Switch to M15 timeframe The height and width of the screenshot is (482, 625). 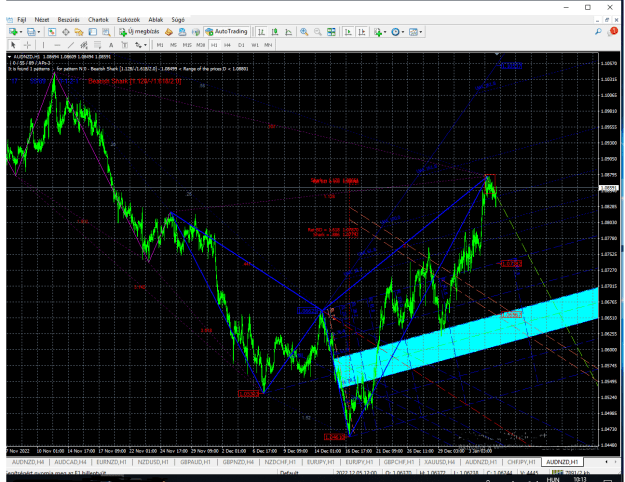pos(187,45)
